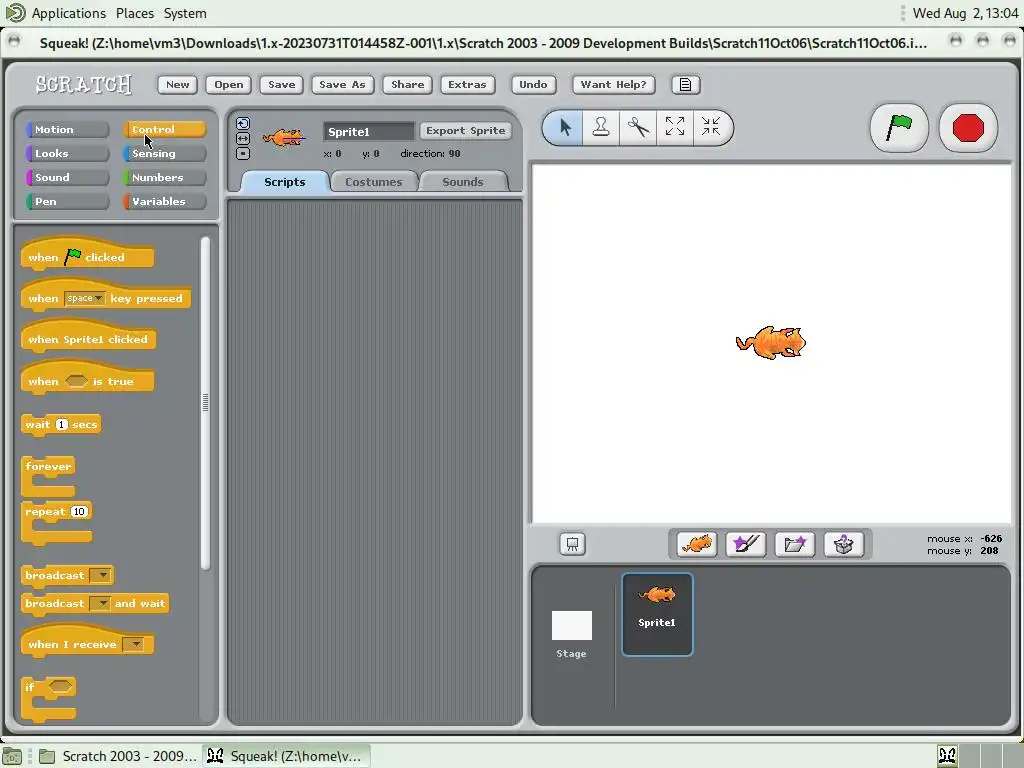Switch to the Sounds tab
Screen dimensions: 1024x768
(x=463, y=182)
